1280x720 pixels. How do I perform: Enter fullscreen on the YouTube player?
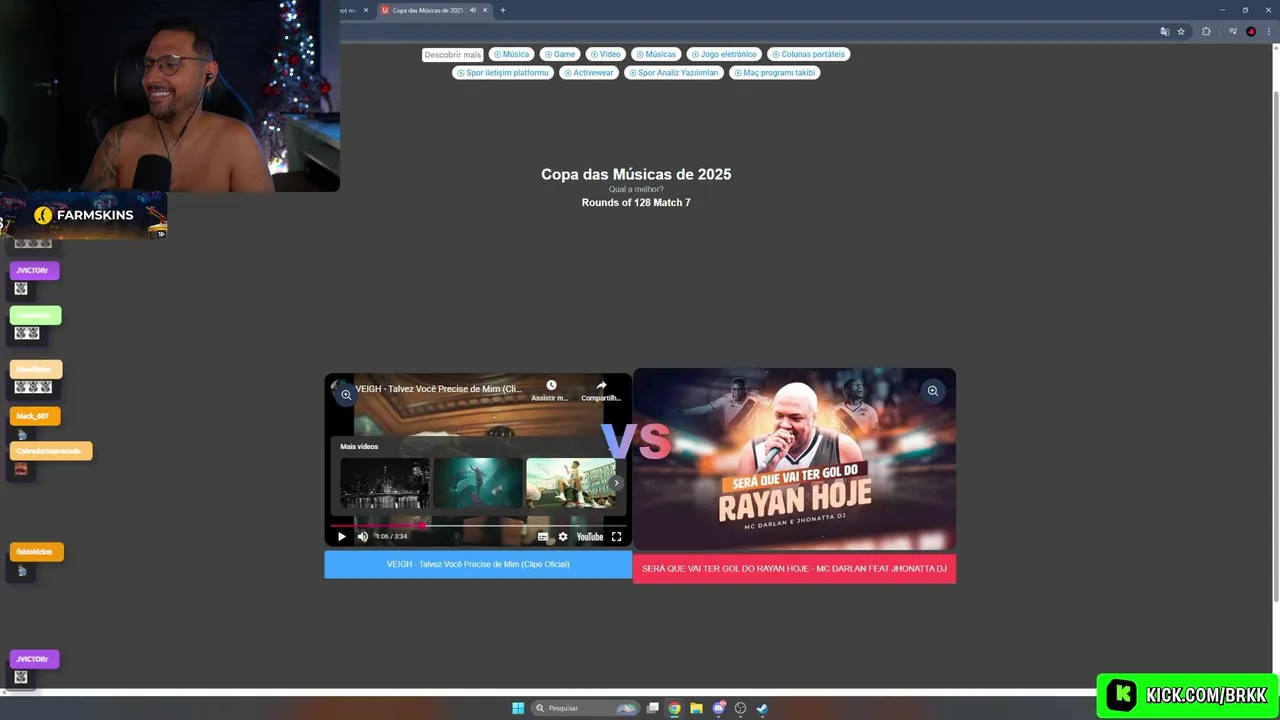[x=616, y=537]
